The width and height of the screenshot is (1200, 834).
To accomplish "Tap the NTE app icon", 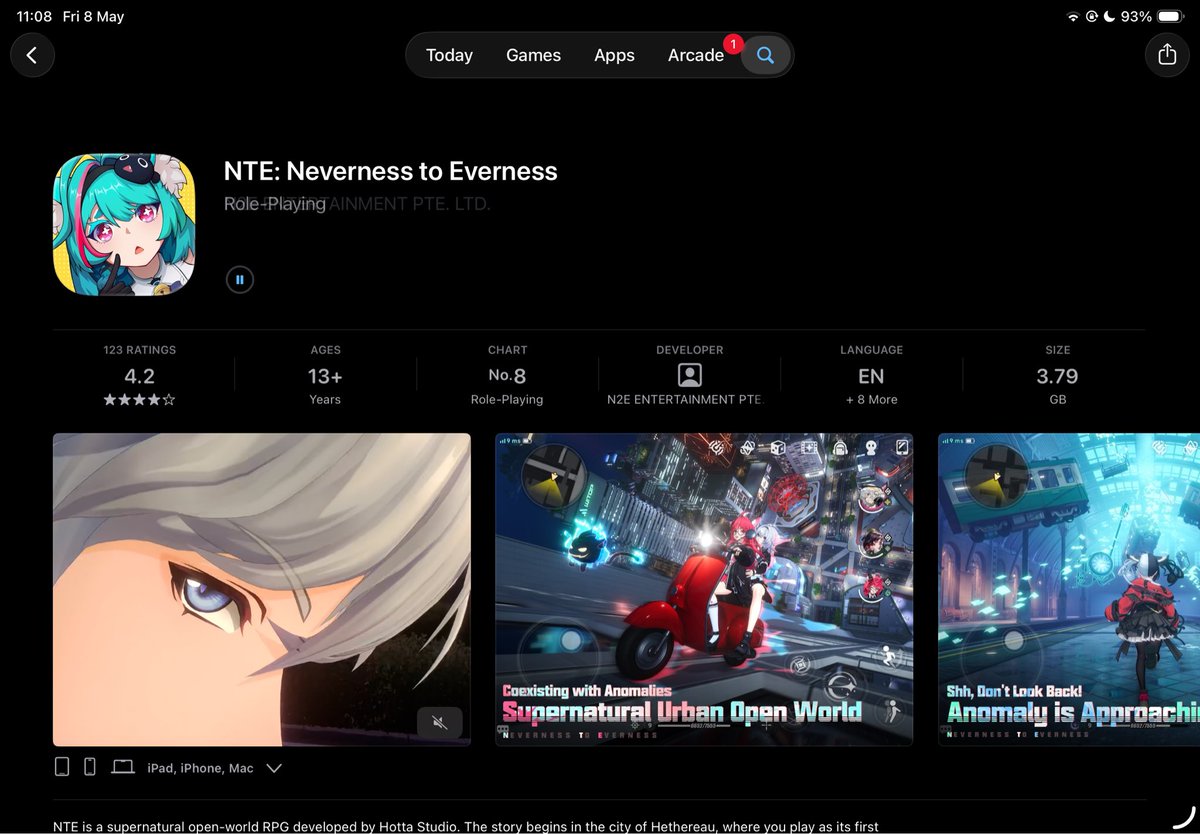I will 124,224.
